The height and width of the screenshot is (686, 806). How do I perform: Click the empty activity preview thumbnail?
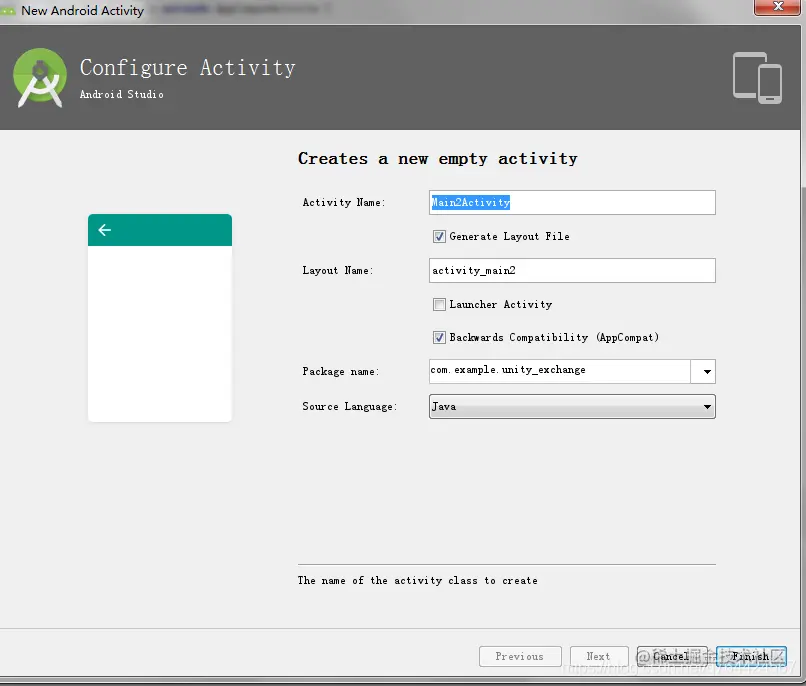[x=160, y=318]
